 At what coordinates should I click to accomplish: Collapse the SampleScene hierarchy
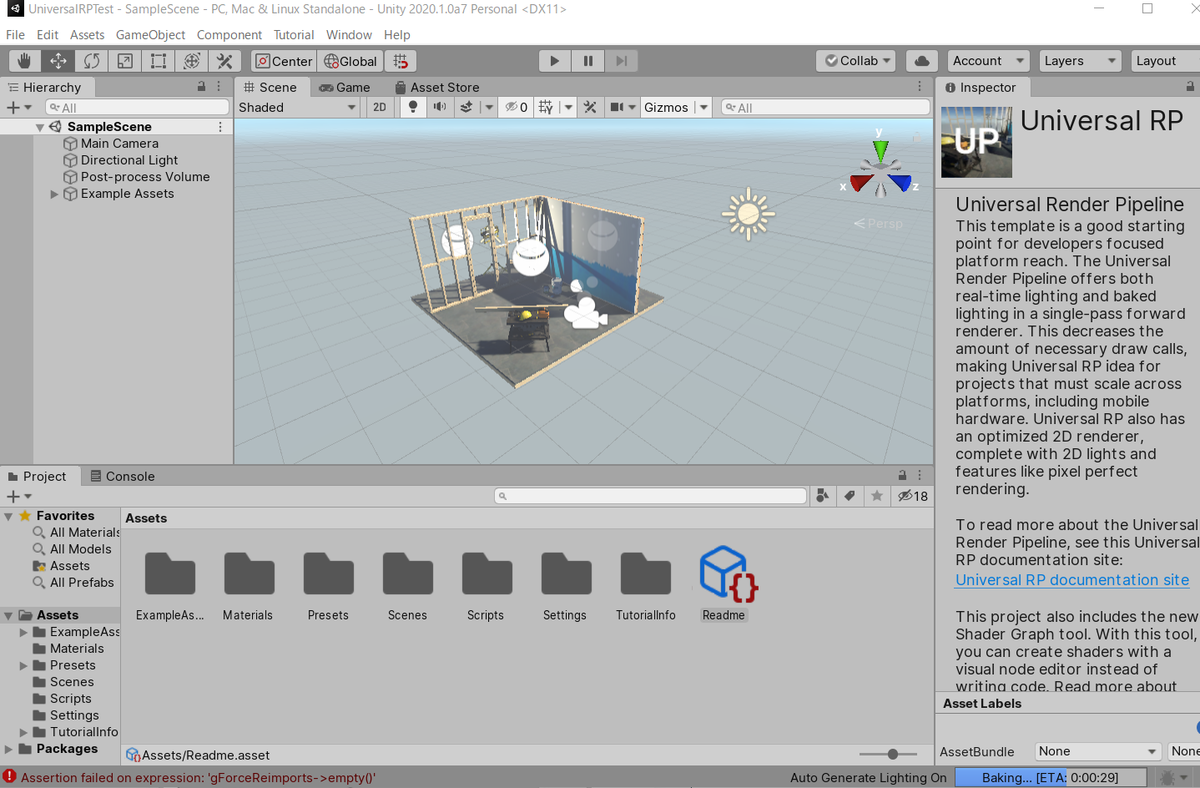point(40,127)
